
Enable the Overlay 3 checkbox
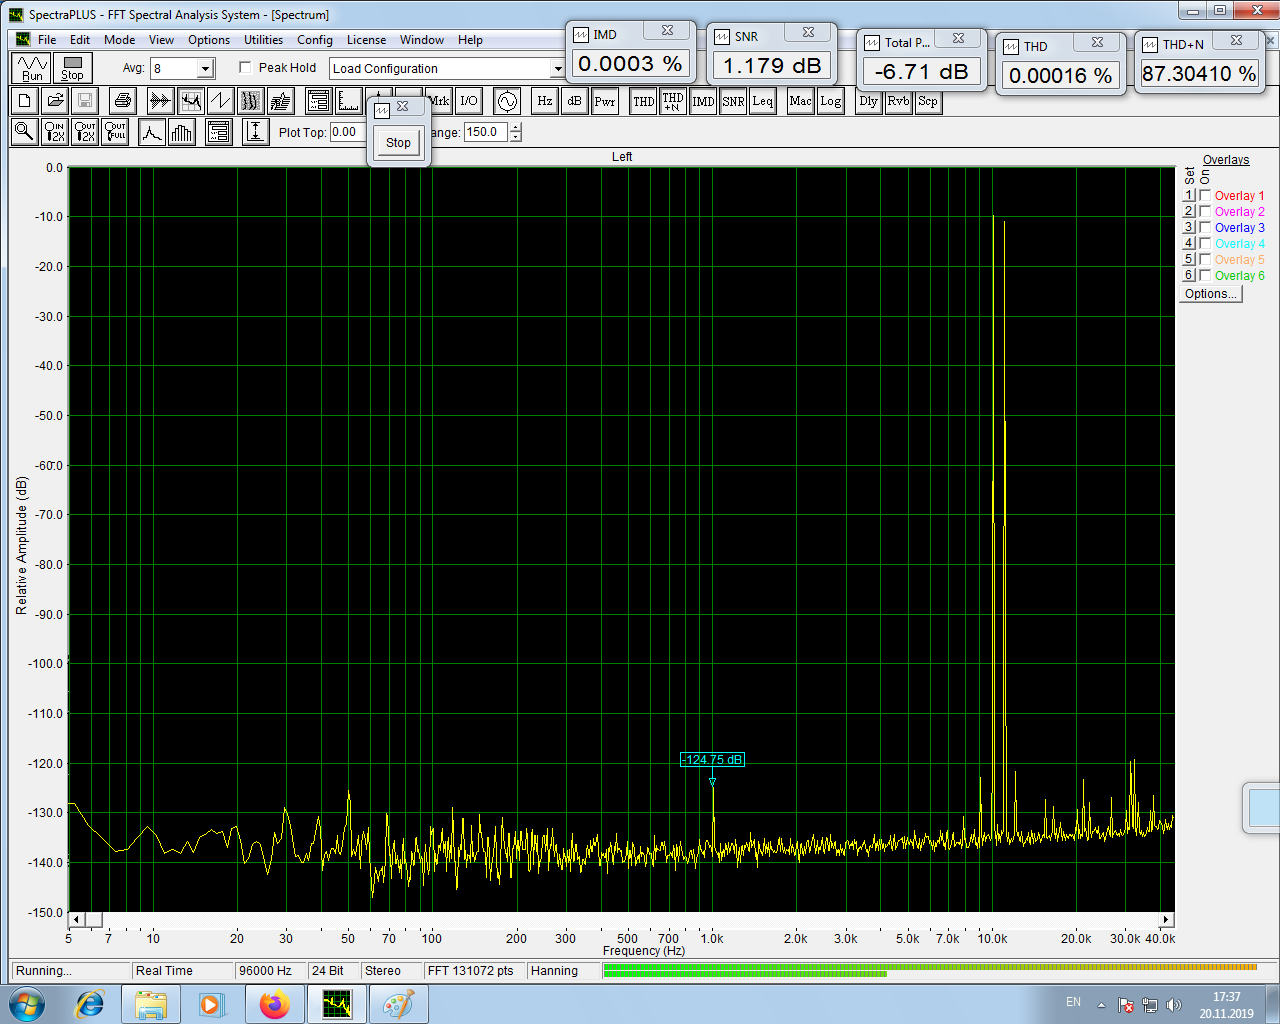pyautogui.click(x=1206, y=228)
